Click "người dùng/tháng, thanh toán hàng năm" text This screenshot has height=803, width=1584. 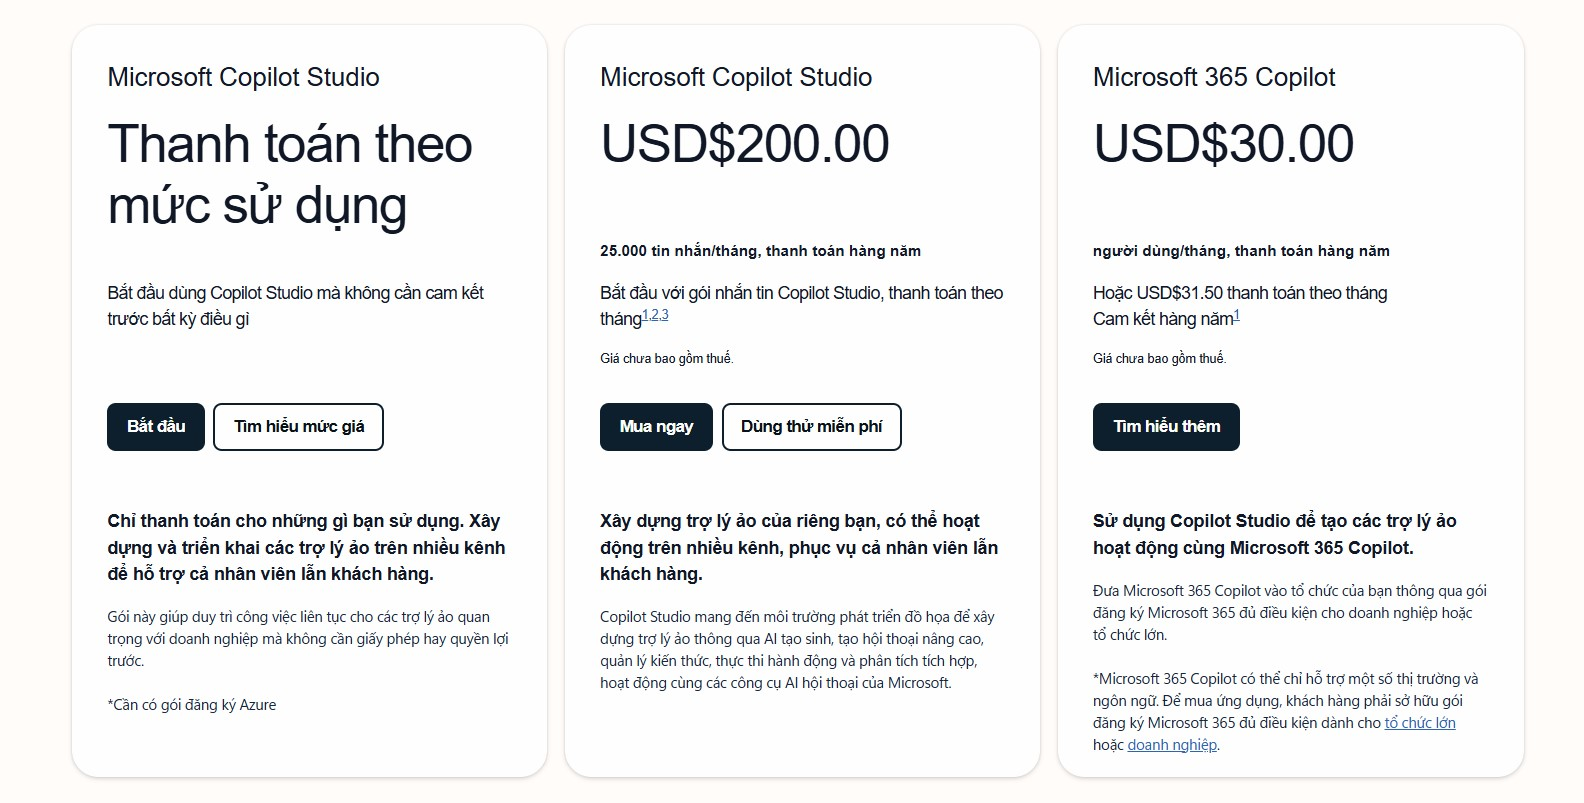[x=1241, y=251]
